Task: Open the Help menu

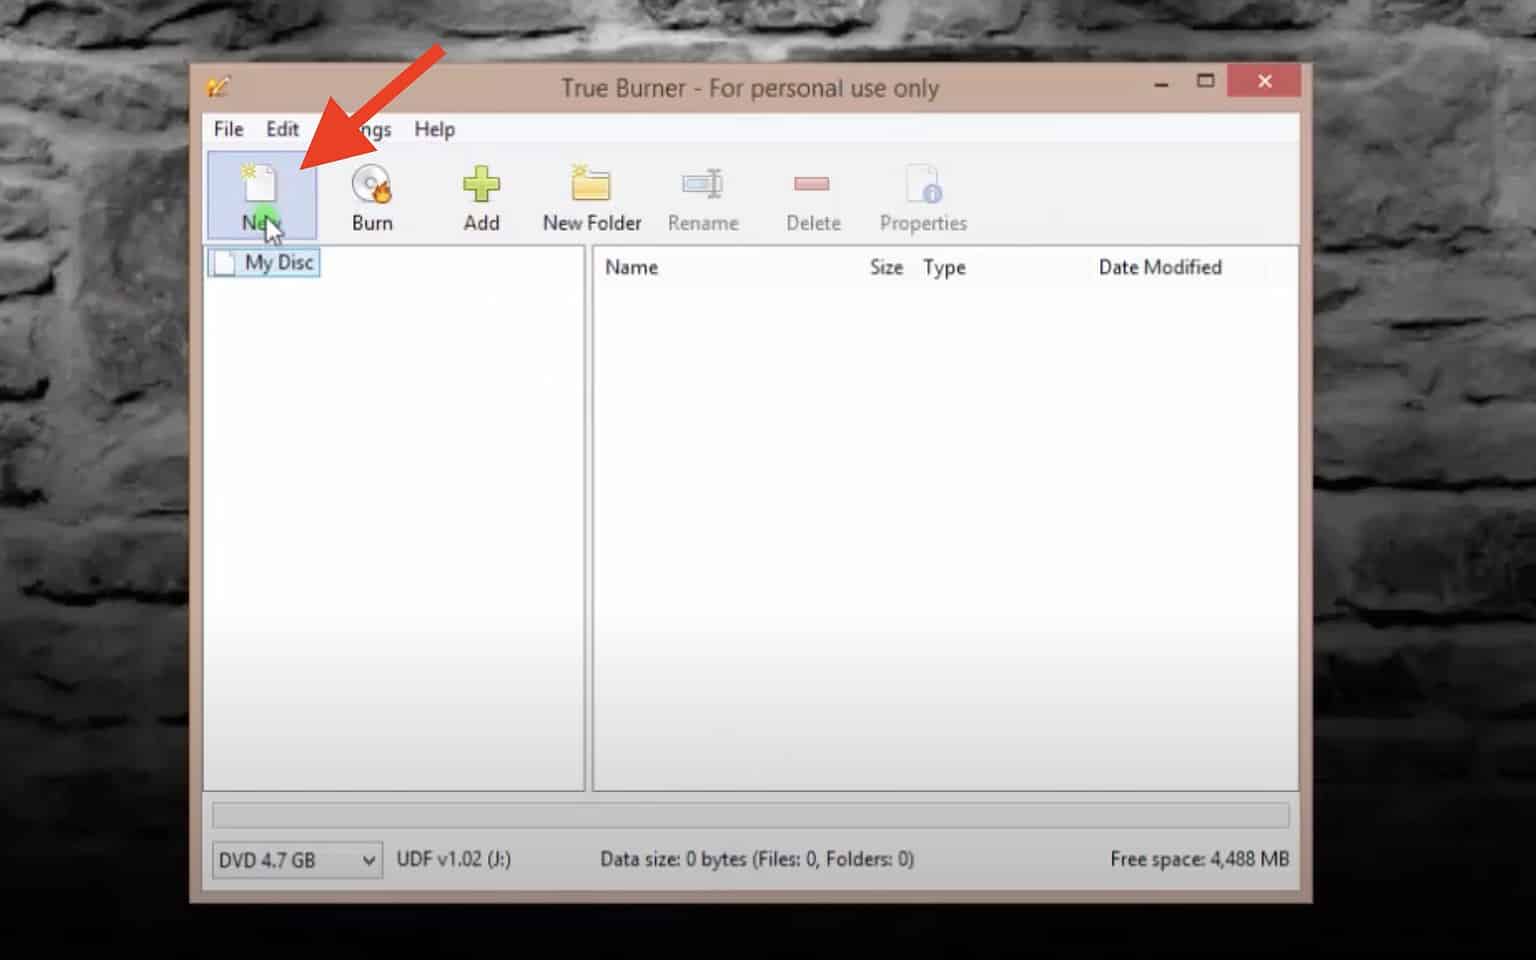Action: [434, 129]
